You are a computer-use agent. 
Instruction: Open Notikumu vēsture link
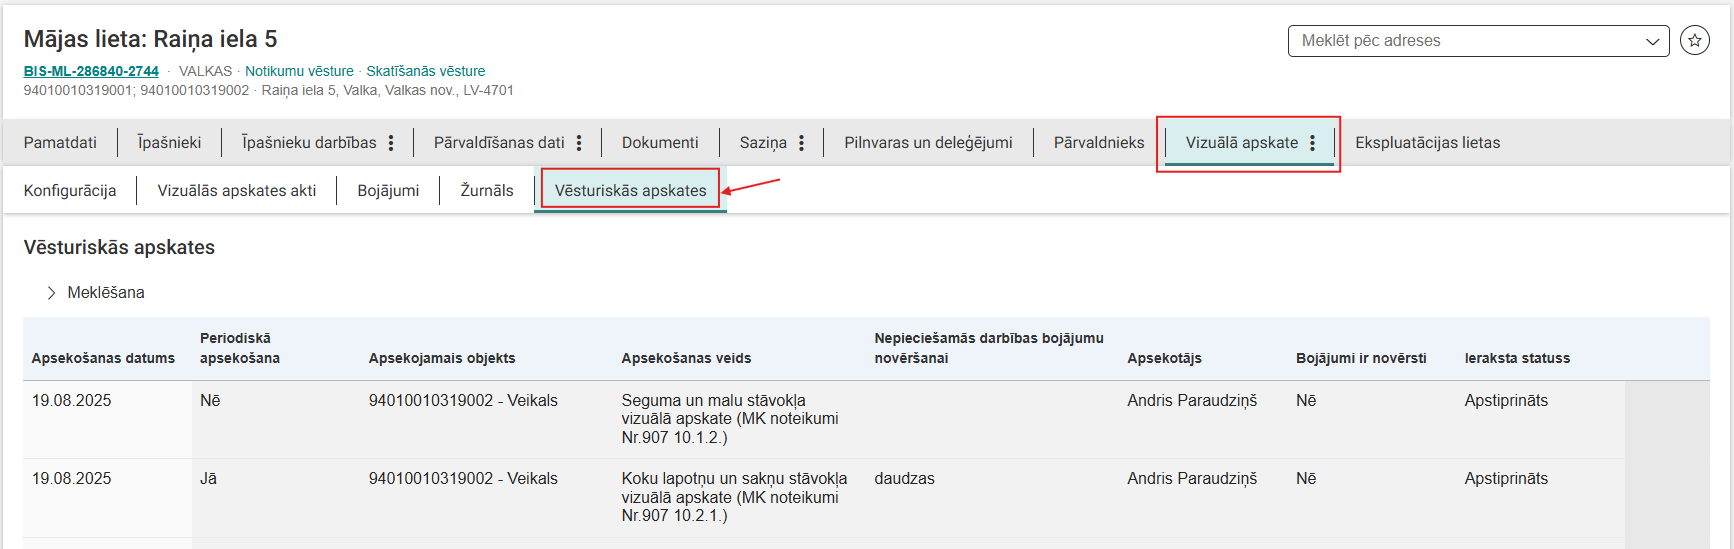point(299,71)
